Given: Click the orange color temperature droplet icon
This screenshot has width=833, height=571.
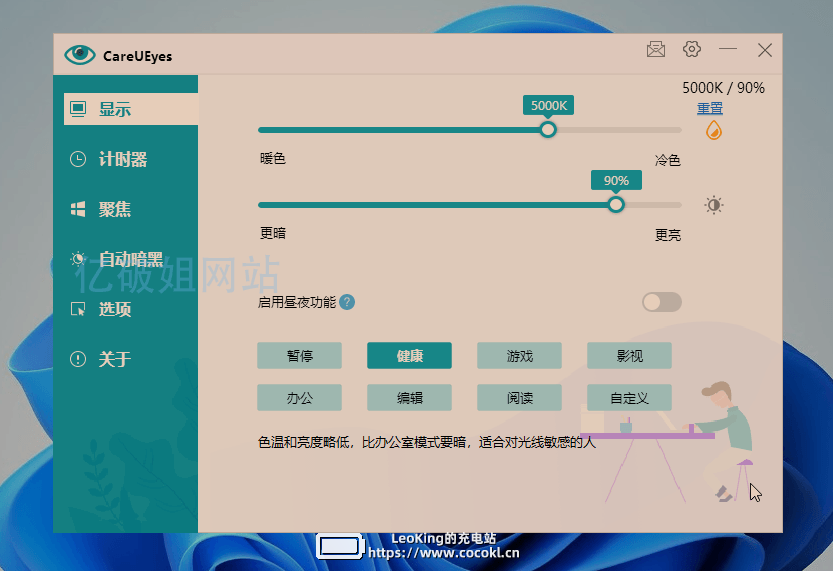Looking at the screenshot, I should (713, 130).
